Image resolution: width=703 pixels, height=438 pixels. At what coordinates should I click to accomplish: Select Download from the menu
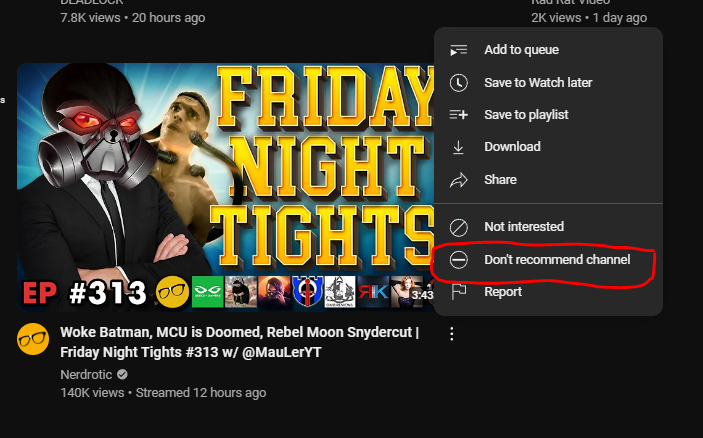548,147
